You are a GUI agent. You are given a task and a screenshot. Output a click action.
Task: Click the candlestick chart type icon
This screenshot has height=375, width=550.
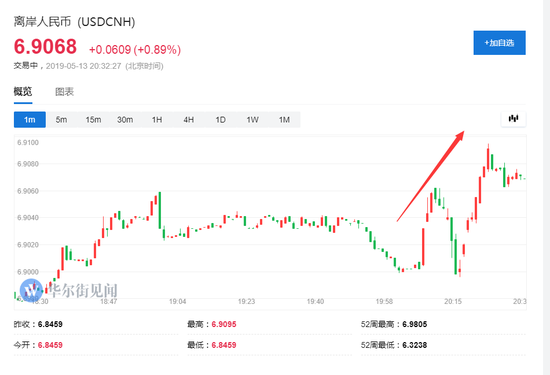pos(513,119)
